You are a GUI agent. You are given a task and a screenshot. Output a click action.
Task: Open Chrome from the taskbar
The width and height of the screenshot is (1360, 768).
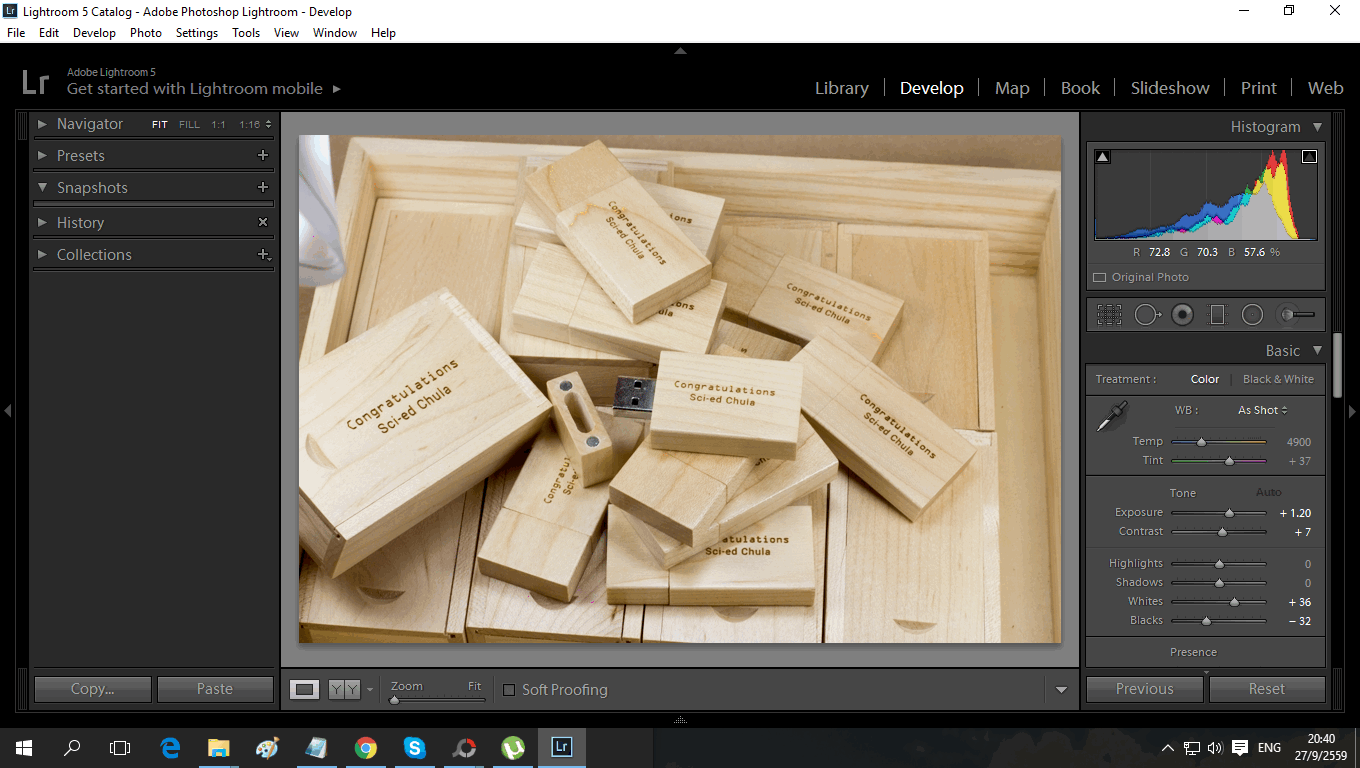366,747
